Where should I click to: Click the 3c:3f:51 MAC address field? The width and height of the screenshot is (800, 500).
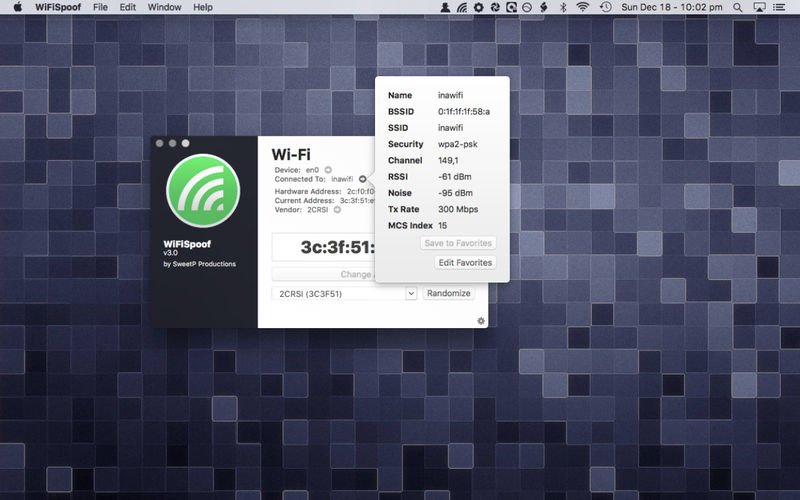[324, 248]
